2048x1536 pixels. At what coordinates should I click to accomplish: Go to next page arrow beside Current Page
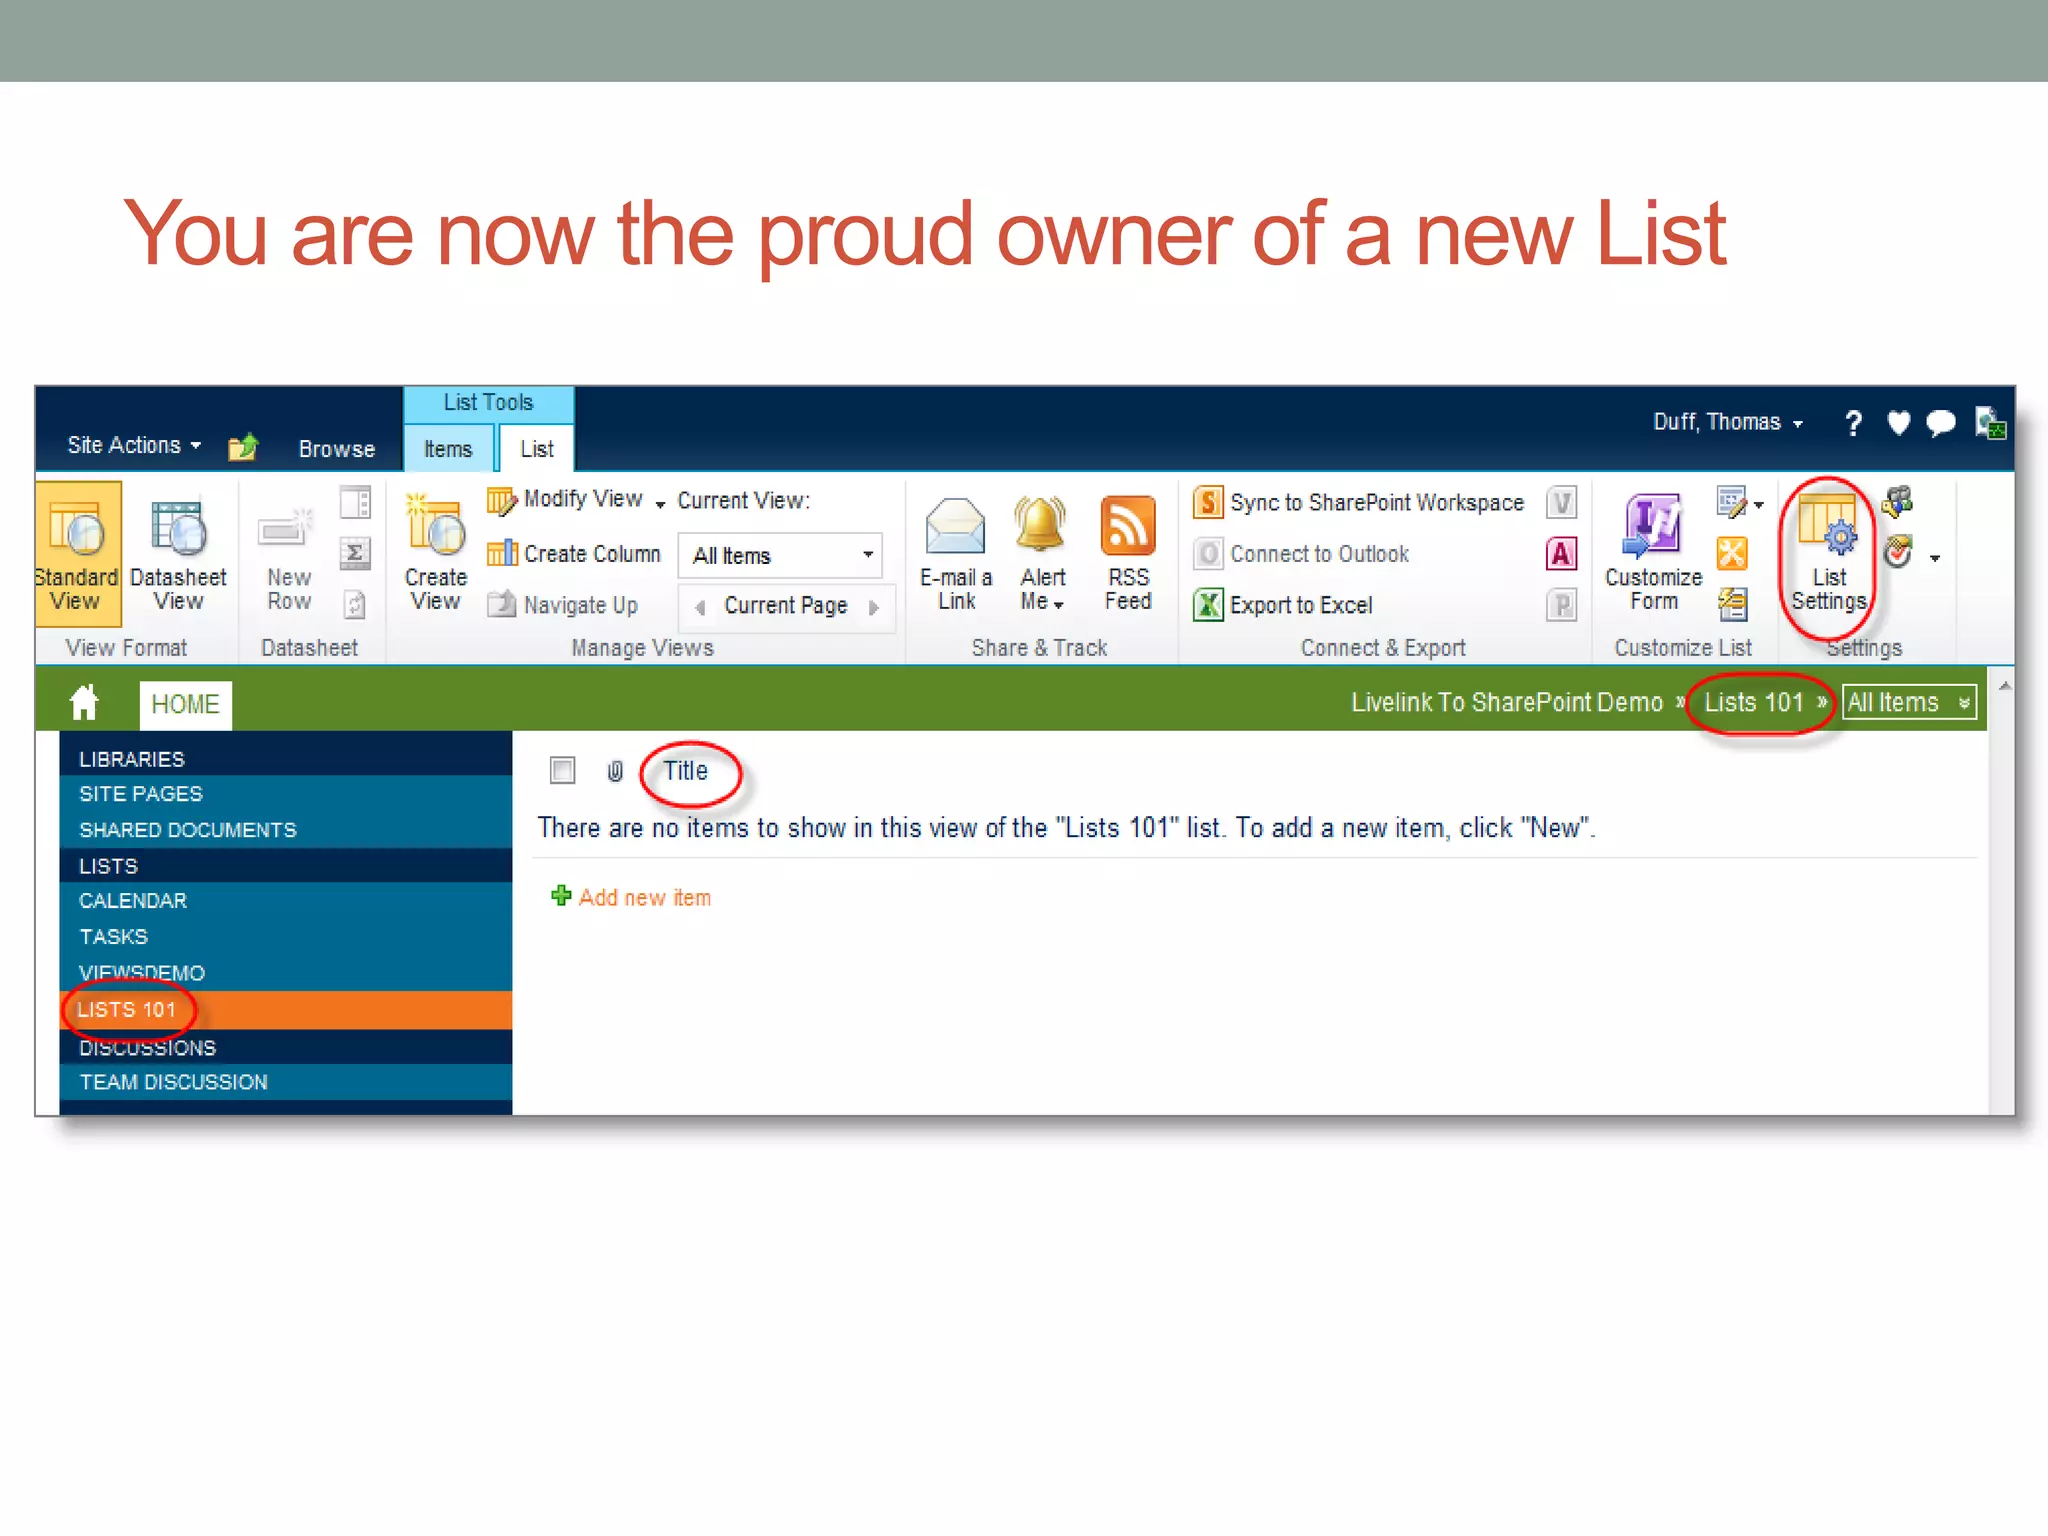[874, 607]
